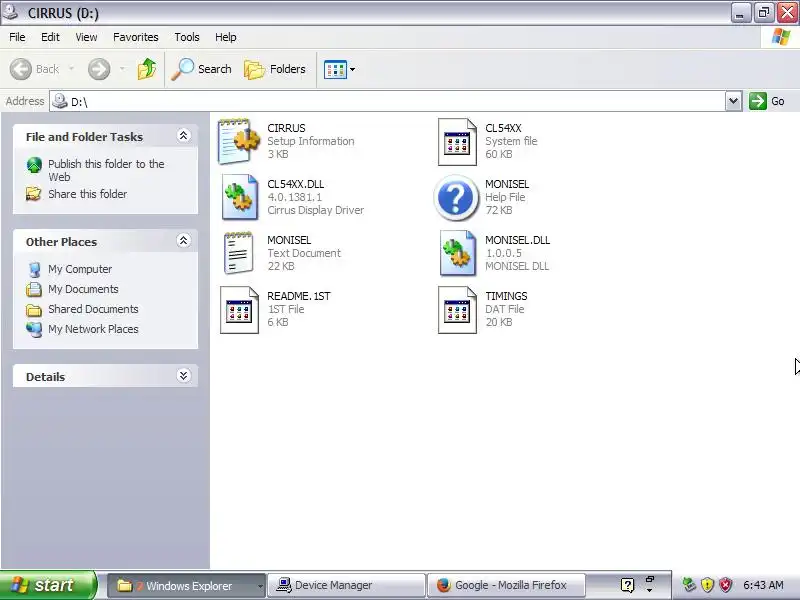The width and height of the screenshot is (800, 600).
Task: Open the Forward history dropdown arrow
Action: coord(122,69)
